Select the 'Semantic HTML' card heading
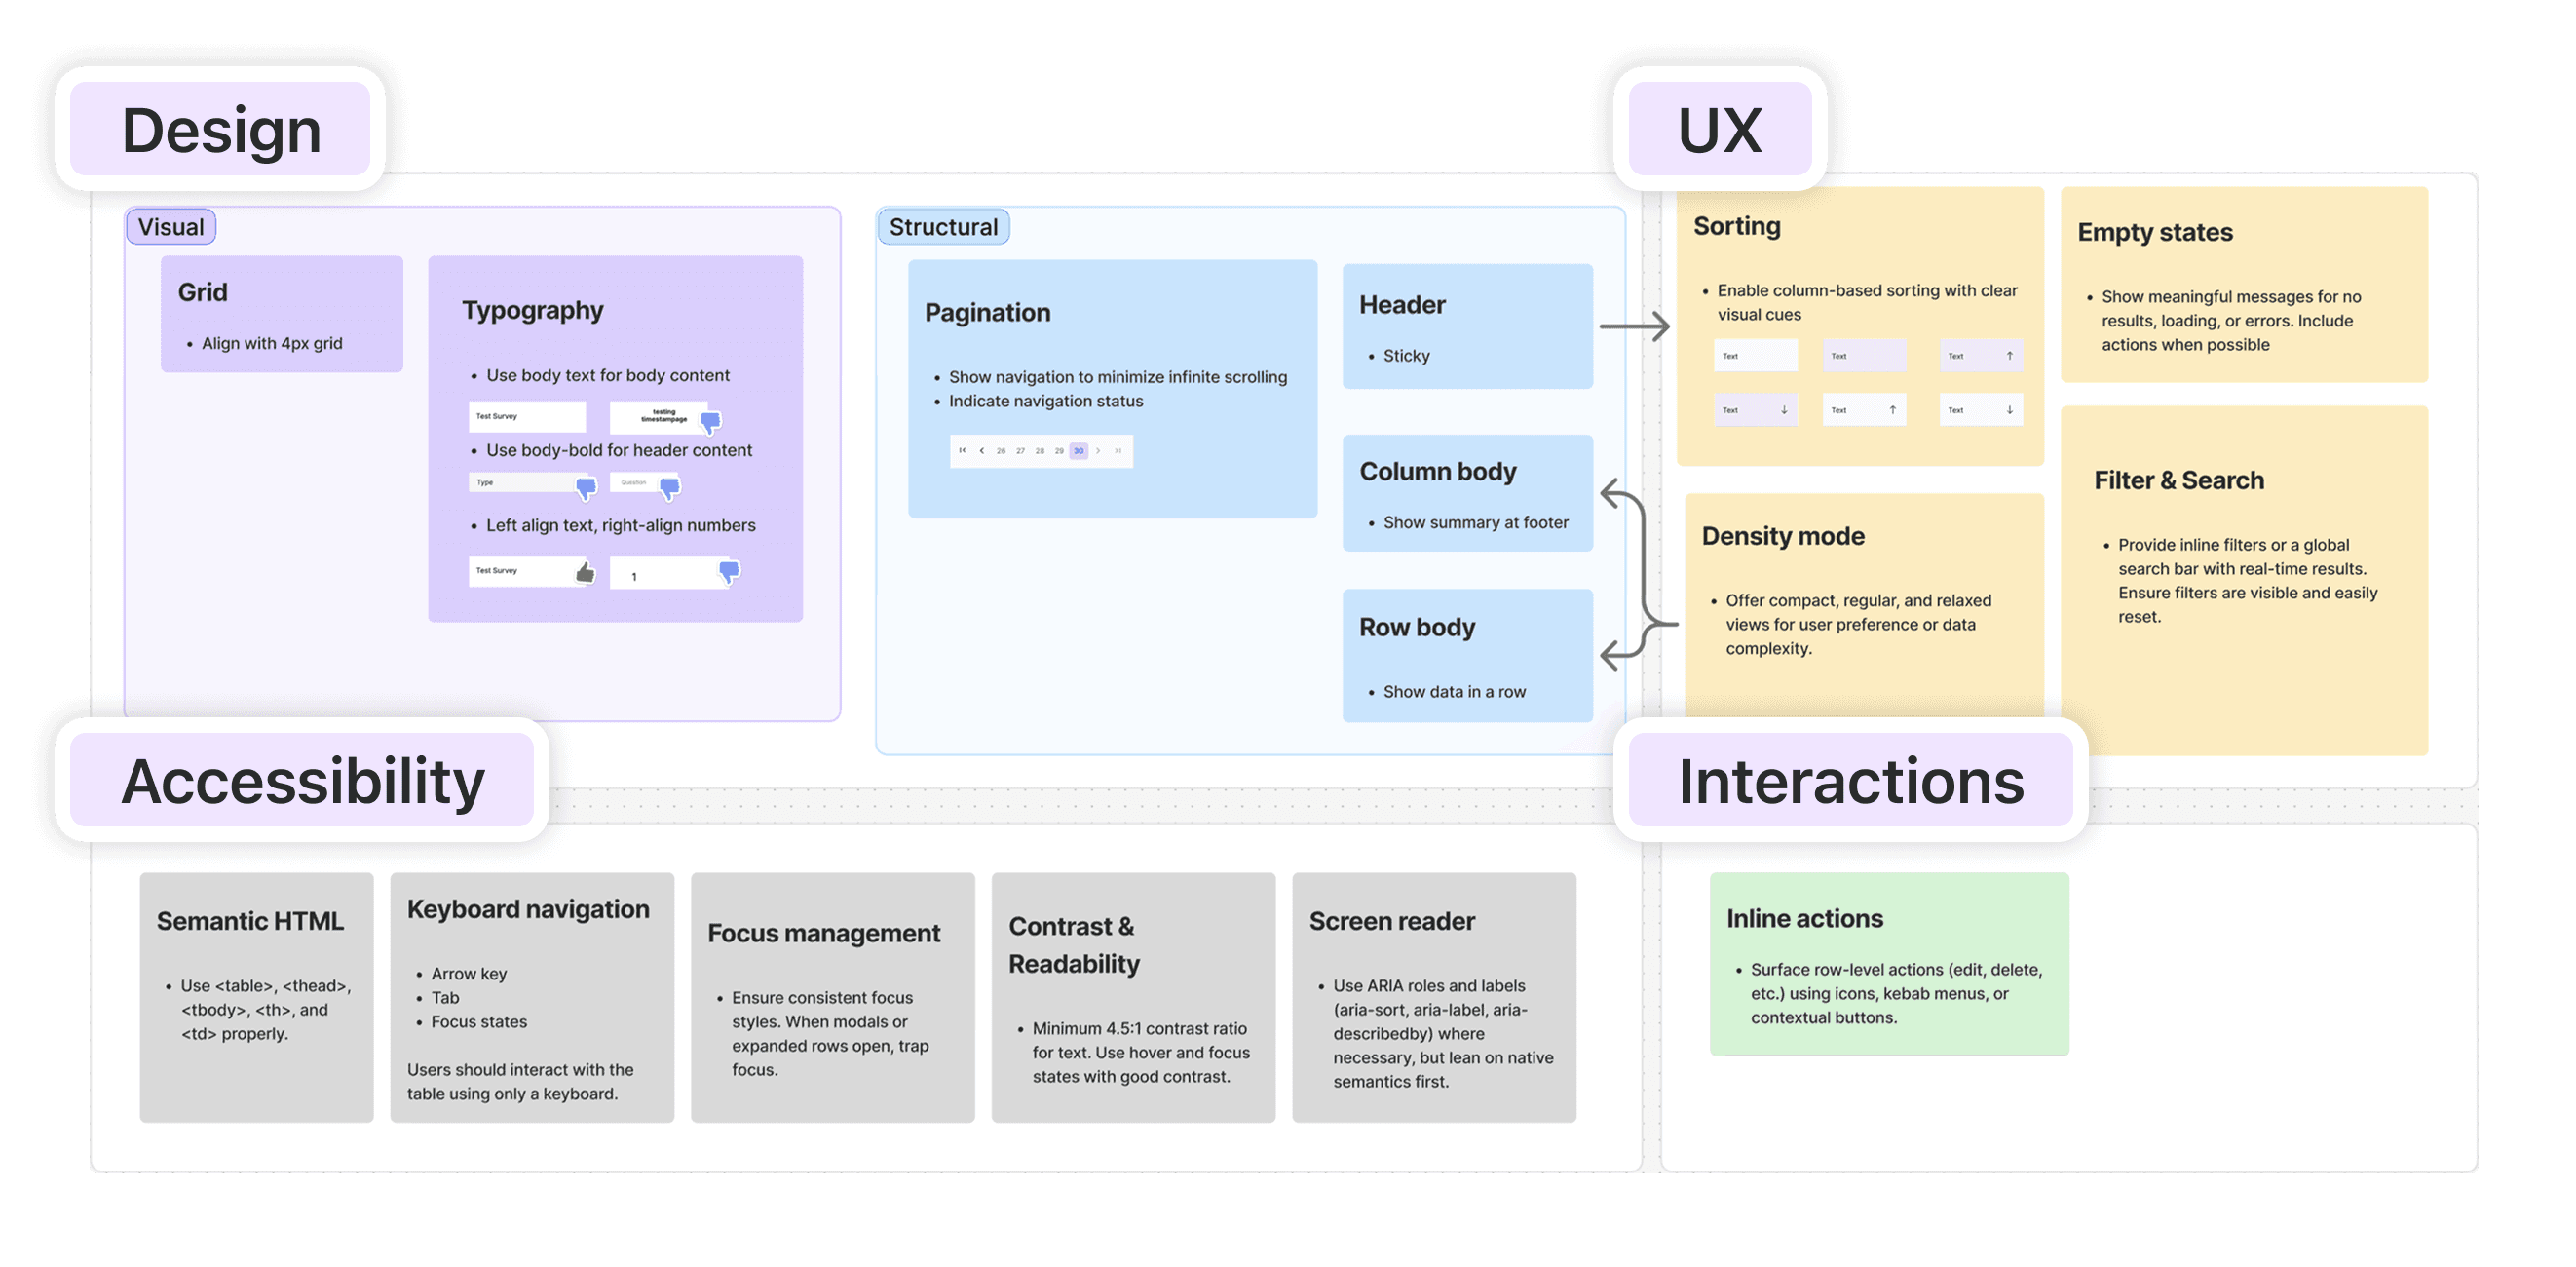Image resolution: width=2576 pixels, height=1267 pixels. [x=250, y=921]
